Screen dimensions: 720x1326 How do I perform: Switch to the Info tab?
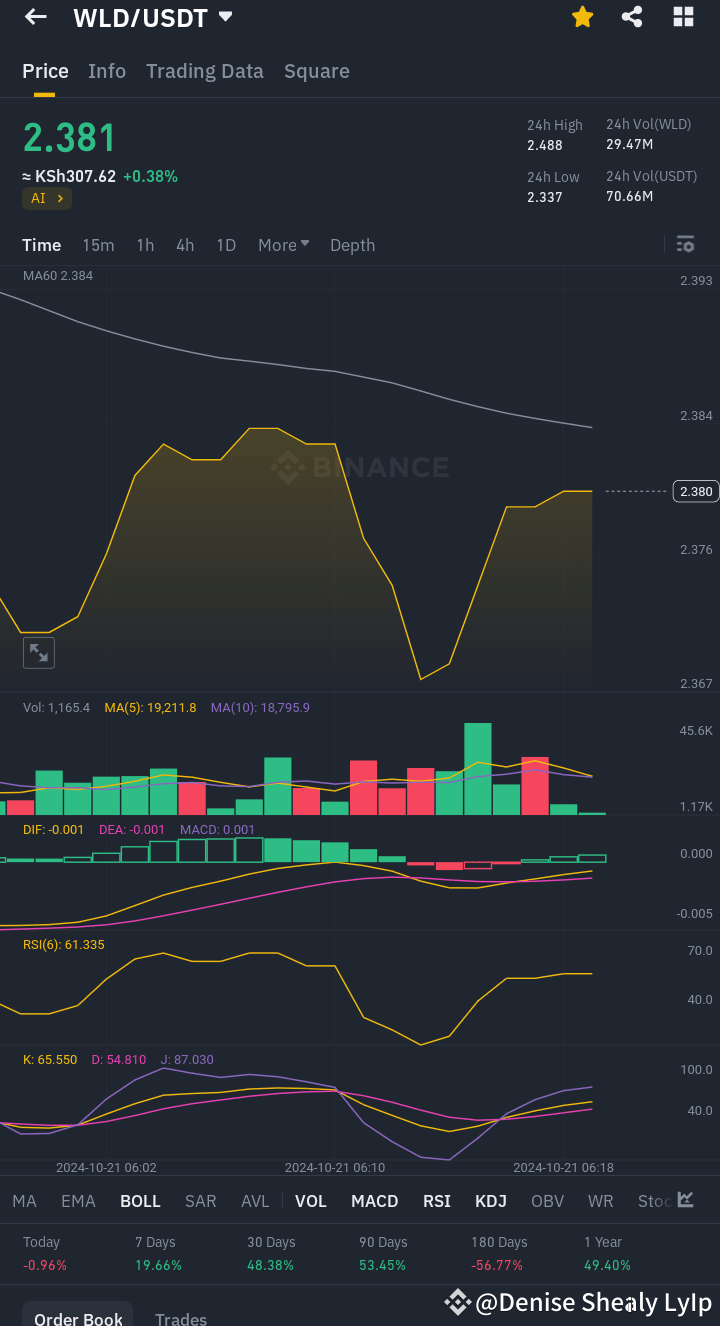tap(107, 71)
